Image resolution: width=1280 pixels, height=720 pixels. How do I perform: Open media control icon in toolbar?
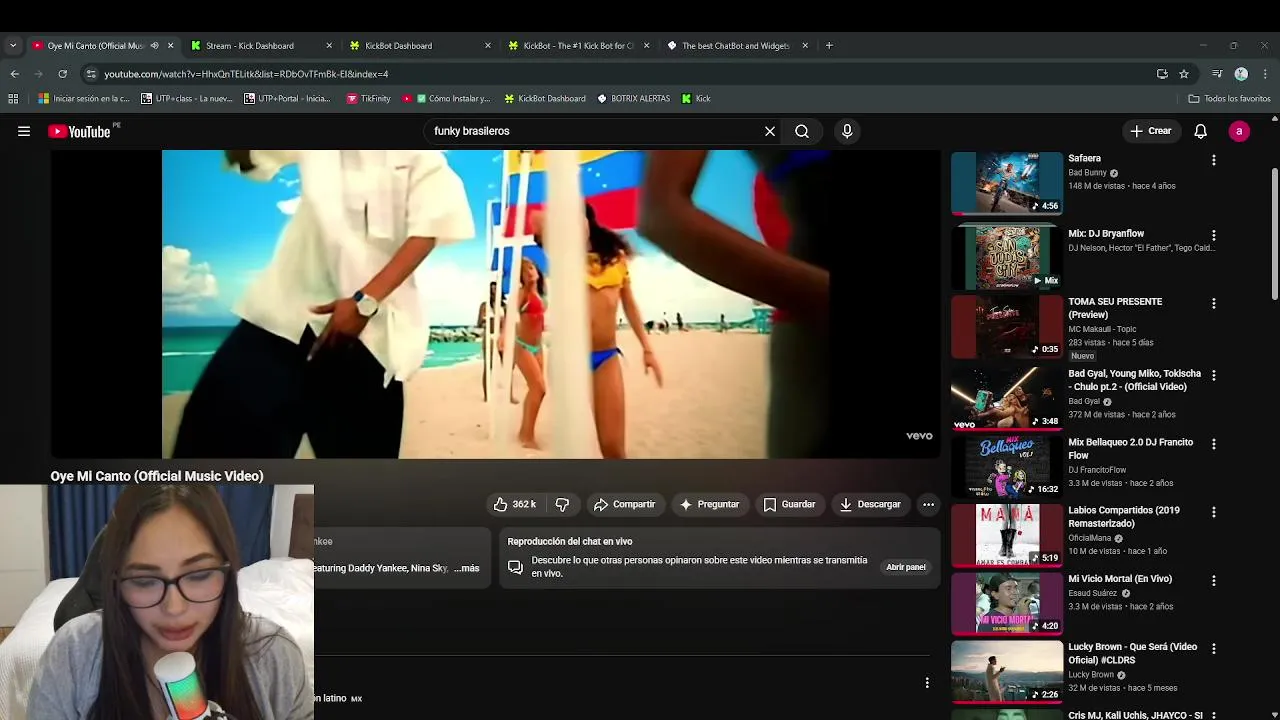(1217, 74)
